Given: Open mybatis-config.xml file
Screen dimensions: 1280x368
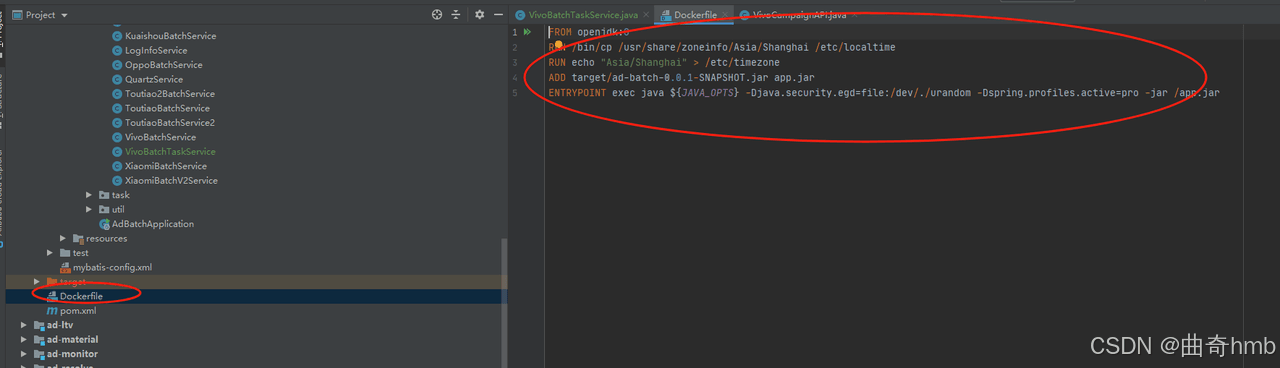Looking at the screenshot, I should click(x=112, y=267).
